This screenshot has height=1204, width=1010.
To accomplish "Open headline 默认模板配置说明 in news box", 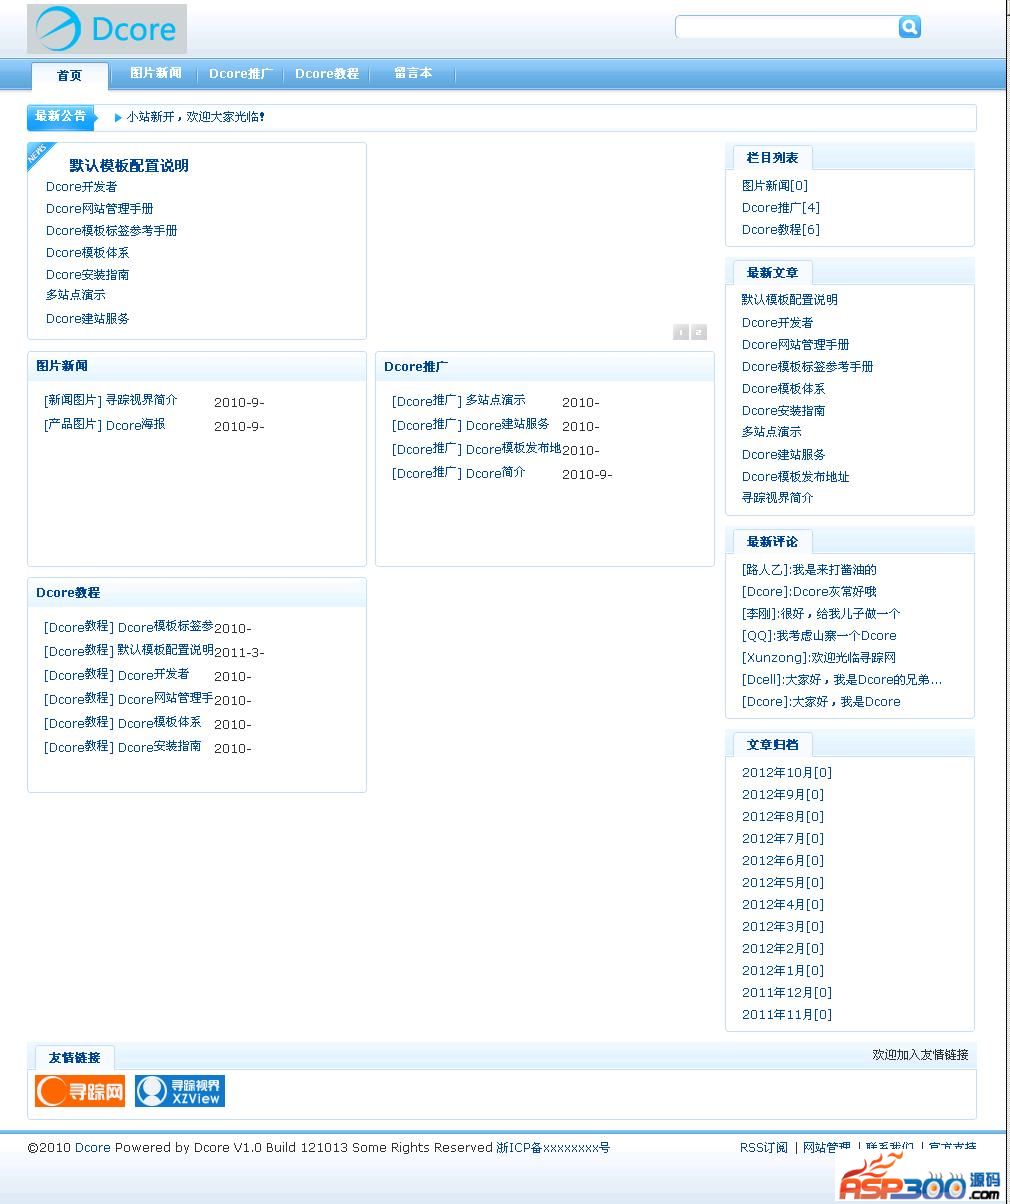I will 129,166.
